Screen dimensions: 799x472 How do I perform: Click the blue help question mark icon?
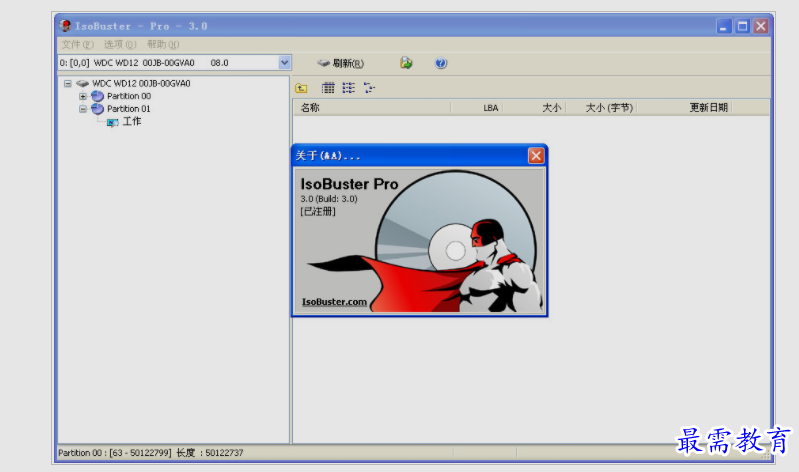[441, 63]
